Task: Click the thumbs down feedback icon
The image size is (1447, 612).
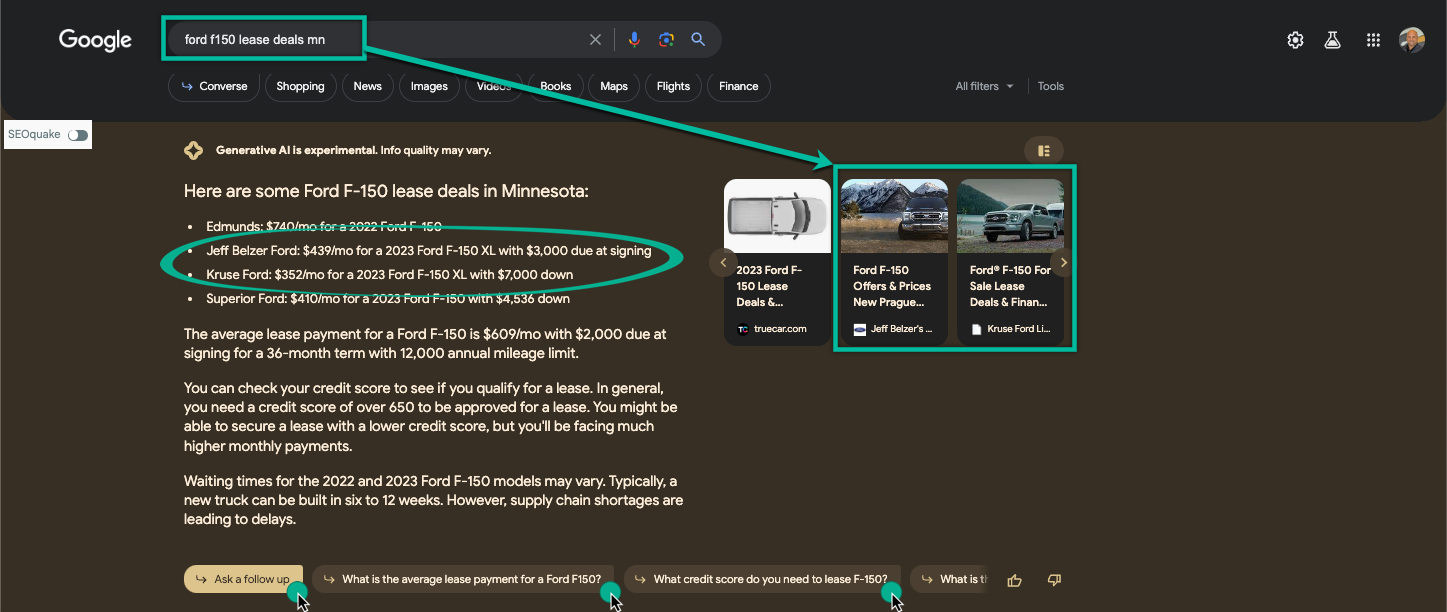Action: pos(1053,580)
